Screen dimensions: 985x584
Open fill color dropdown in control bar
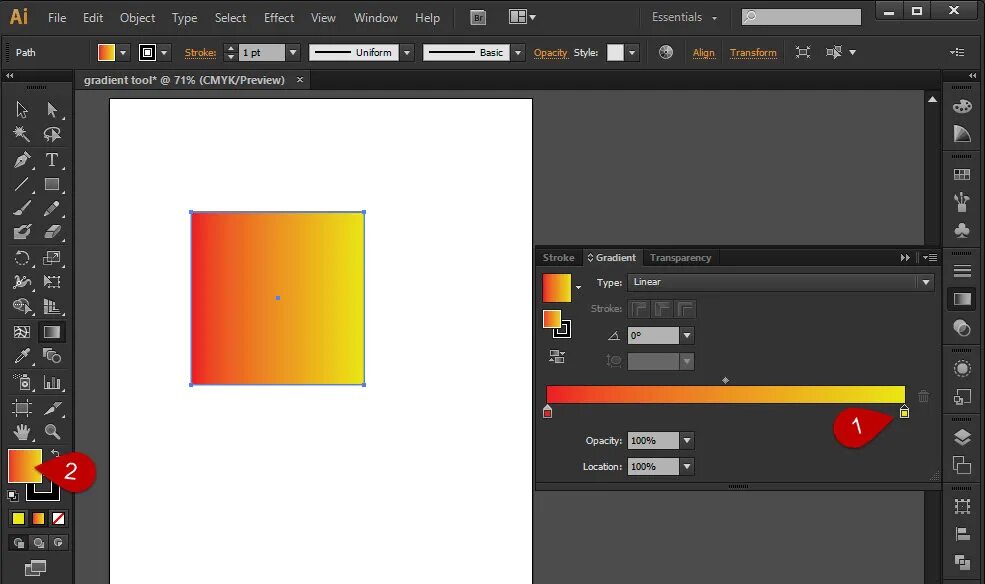tap(123, 52)
